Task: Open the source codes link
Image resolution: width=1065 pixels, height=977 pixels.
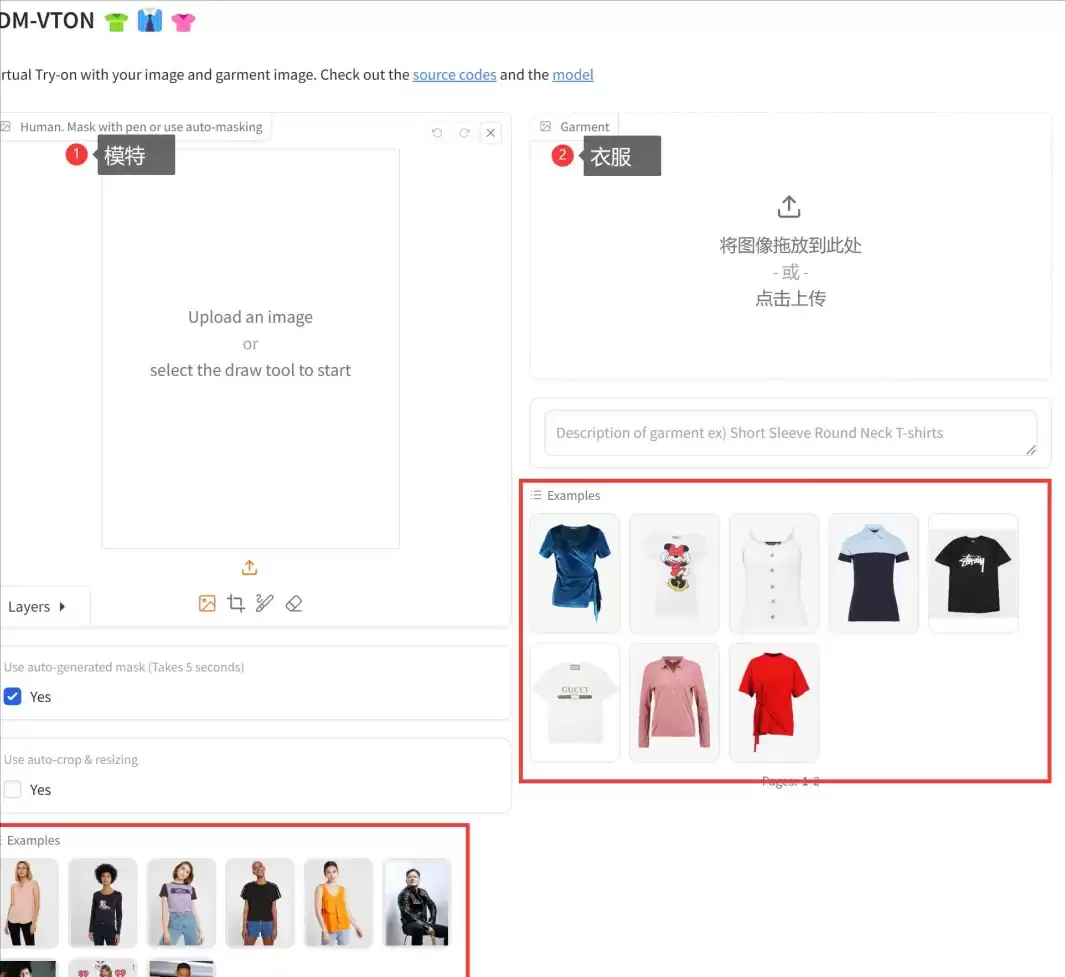Action: tap(454, 75)
